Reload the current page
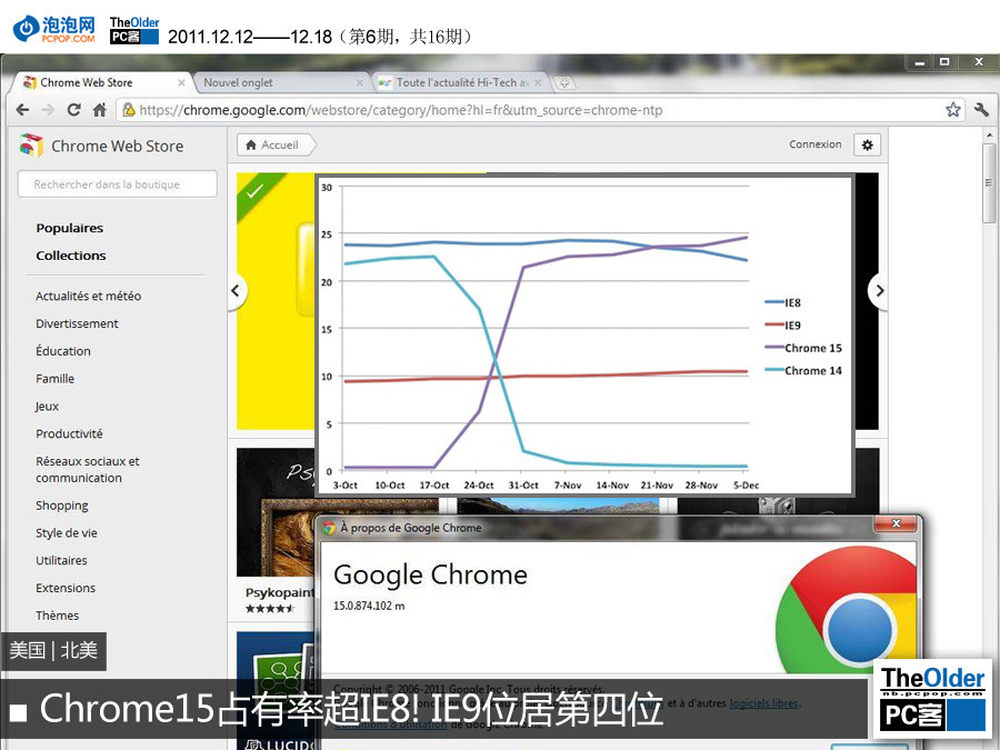Image resolution: width=1000 pixels, height=750 pixels. [74, 110]
